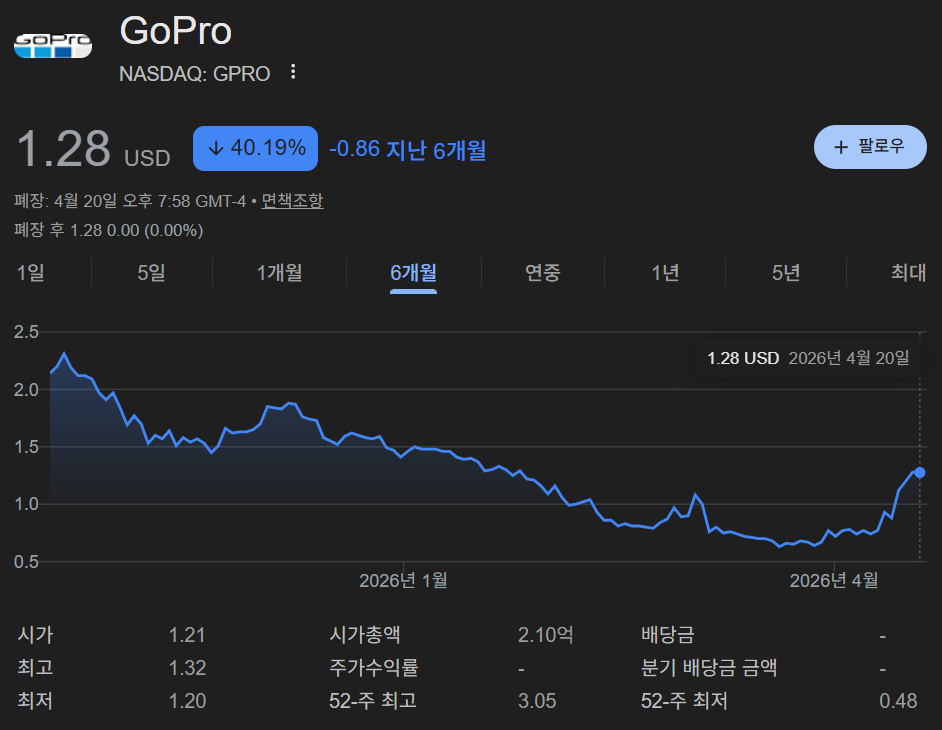Switch to the 연중 year-to-date tab
Image resolution: width=942 pixels, height=730 pixels.
click(x=543, y=273)
